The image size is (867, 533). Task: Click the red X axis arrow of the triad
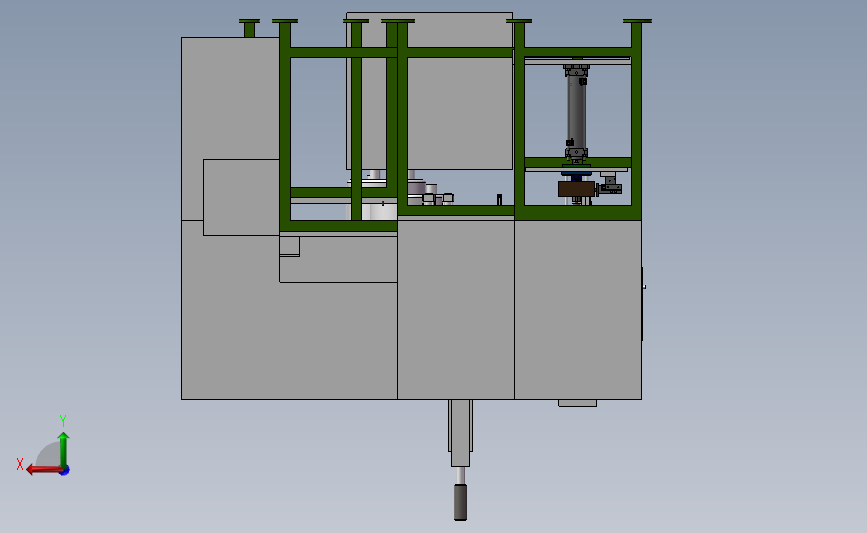coord(44,469)
